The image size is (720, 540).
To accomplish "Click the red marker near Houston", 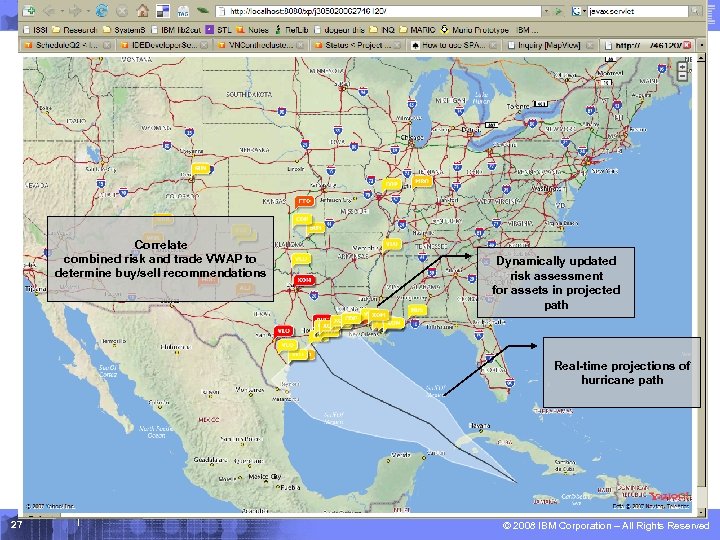I will [x=321, y=318].
